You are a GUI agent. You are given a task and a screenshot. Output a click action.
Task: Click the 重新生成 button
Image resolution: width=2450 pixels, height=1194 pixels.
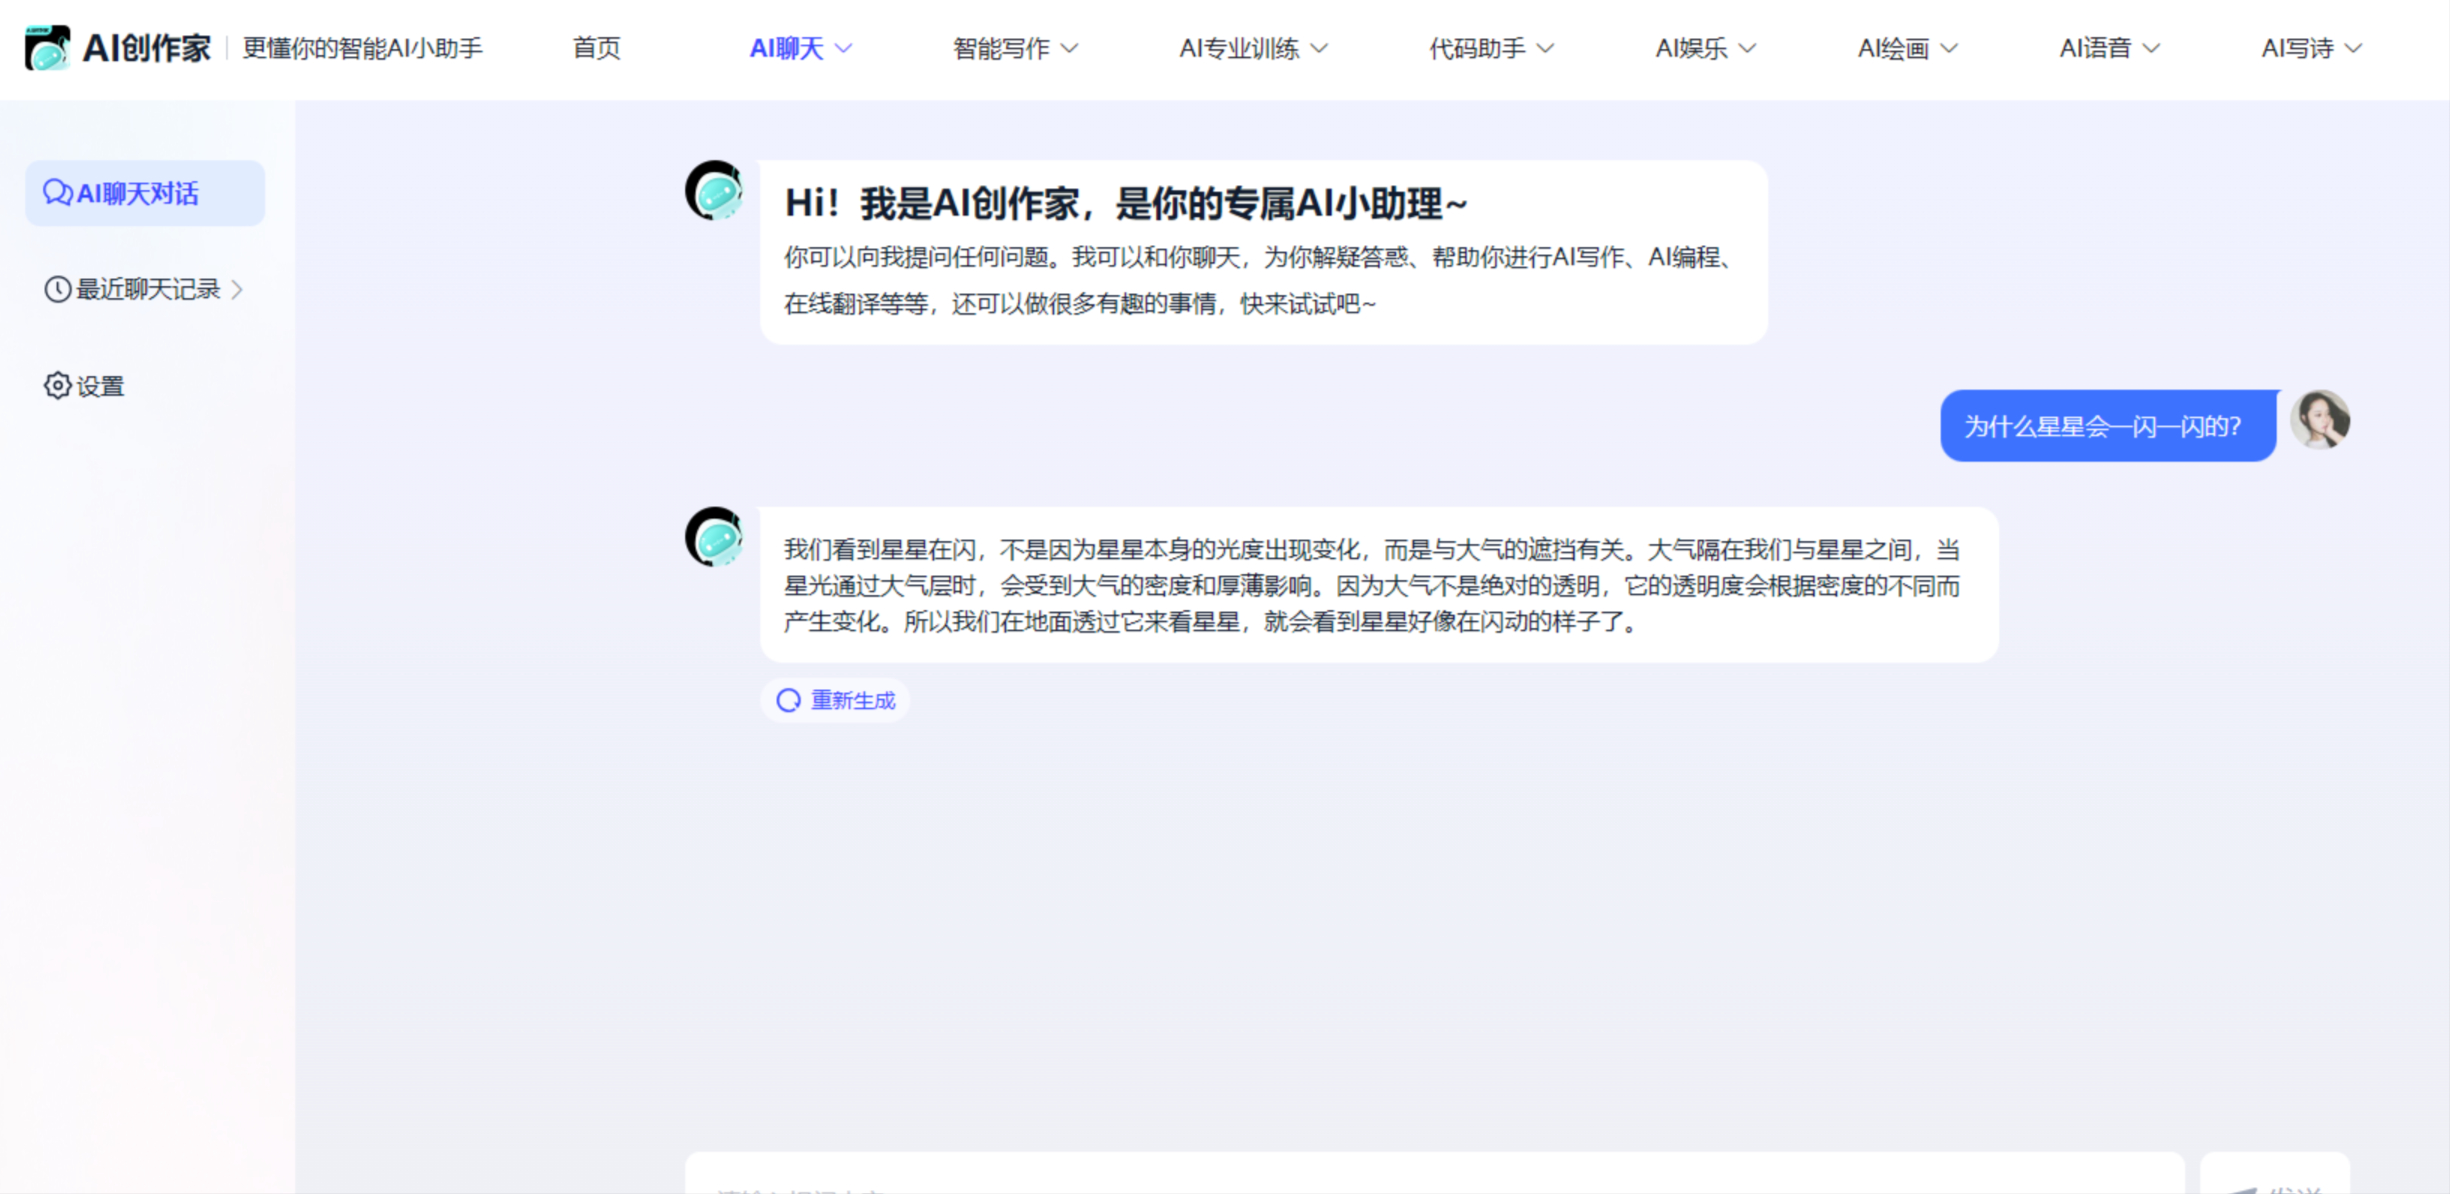[836, 700]
